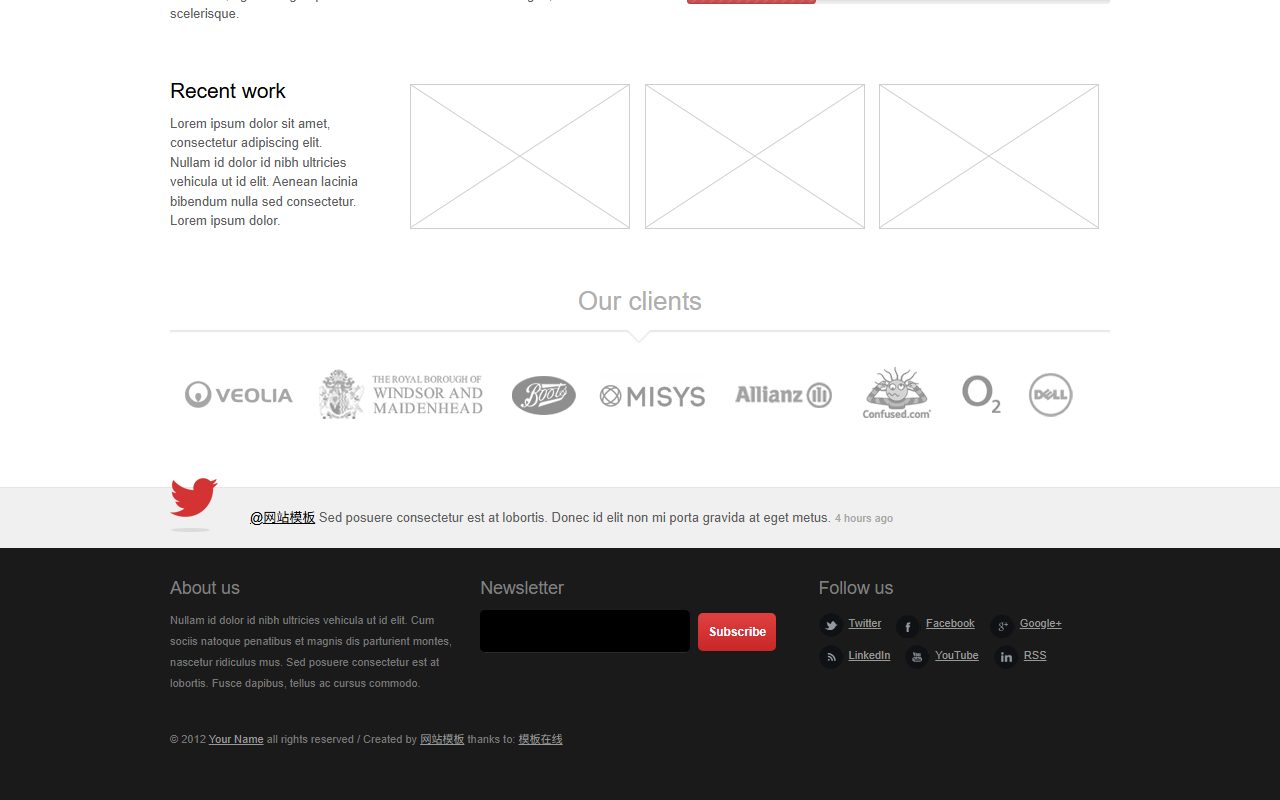Open the YouTube text link

(957, 655)
